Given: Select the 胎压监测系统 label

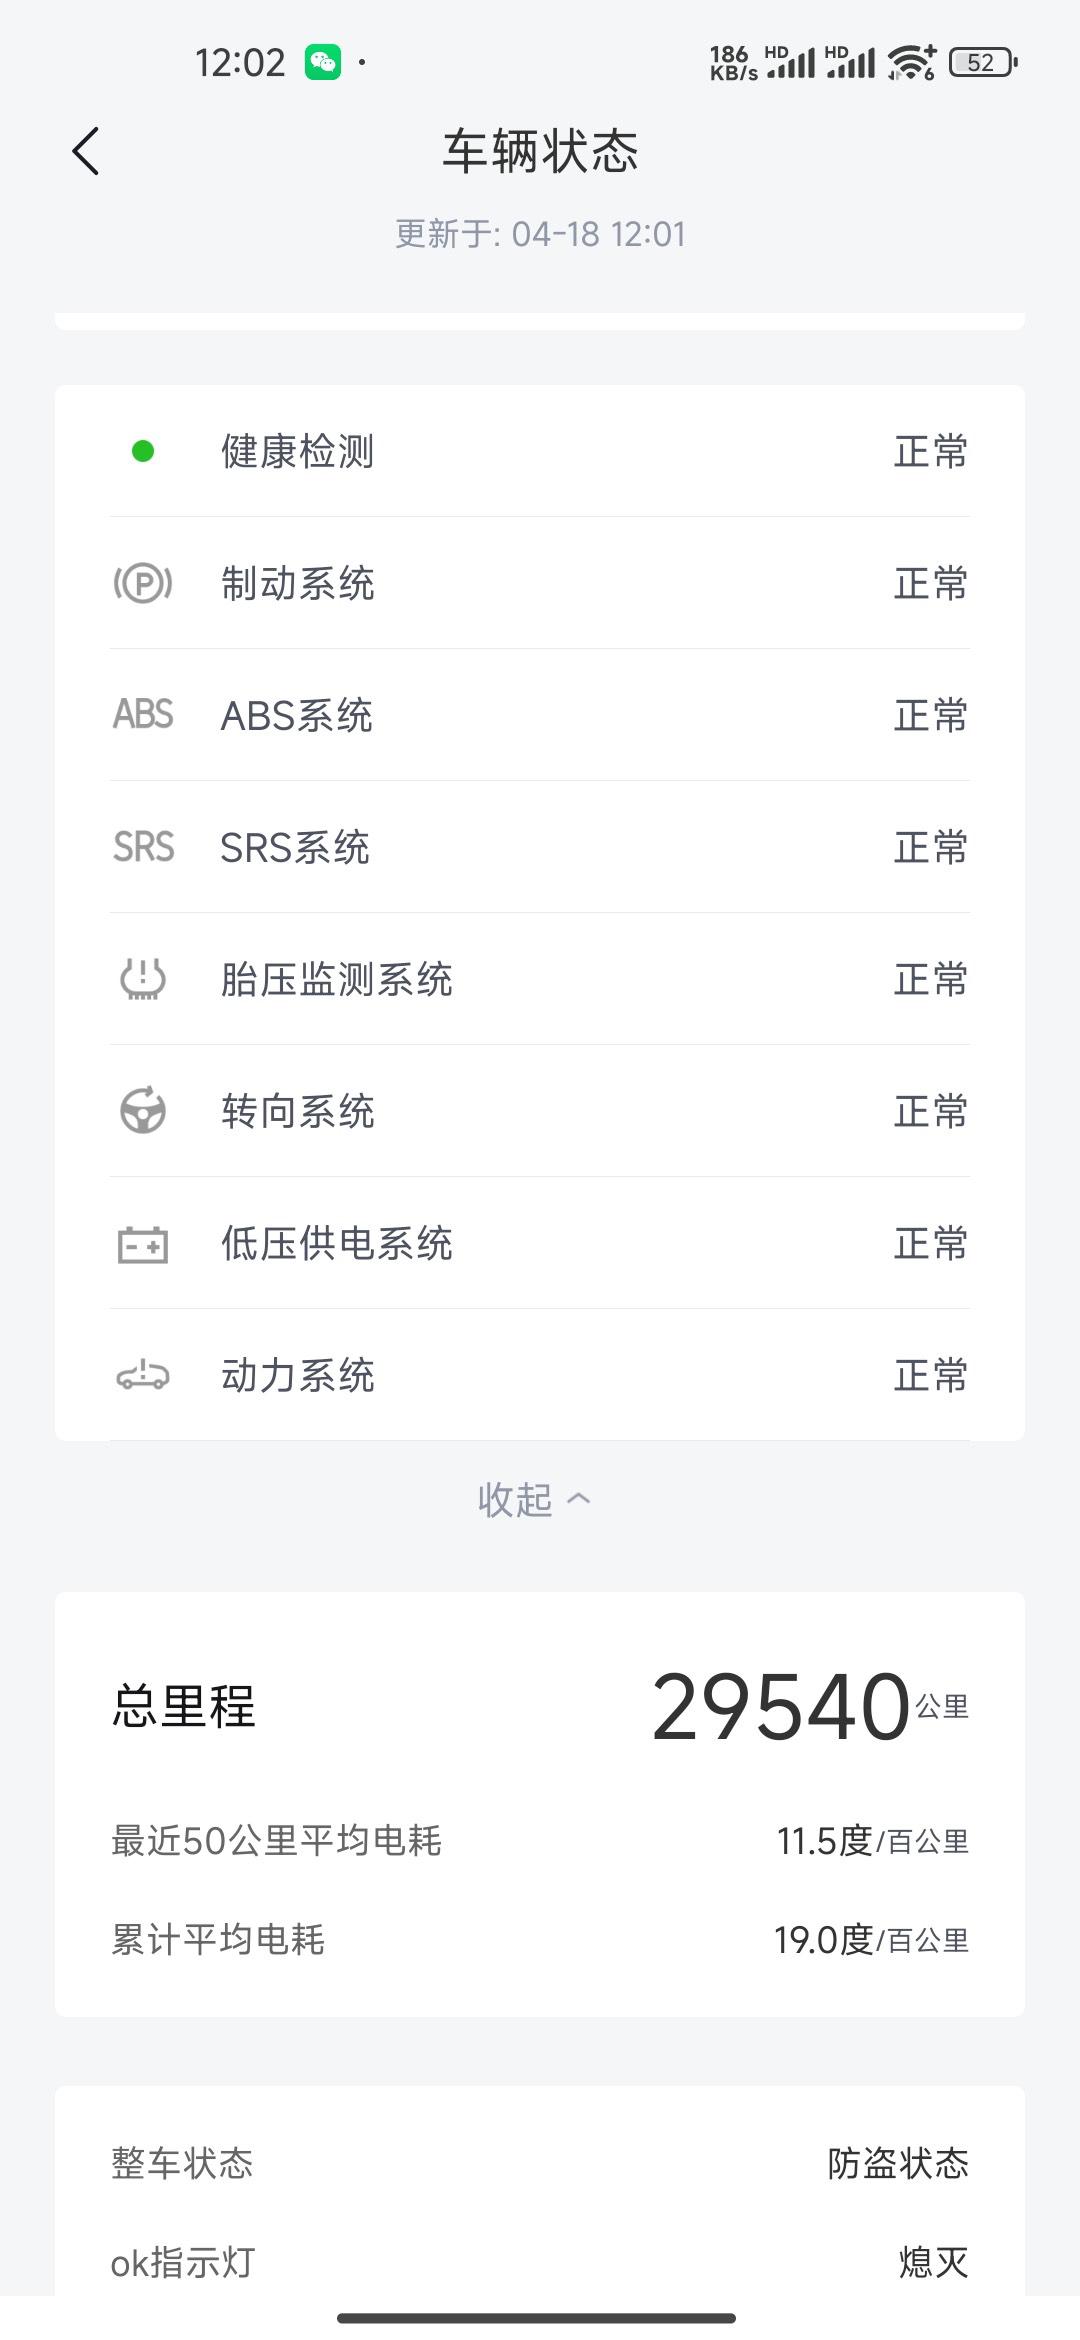Looking at the screenshot, I should pos(337,980).
